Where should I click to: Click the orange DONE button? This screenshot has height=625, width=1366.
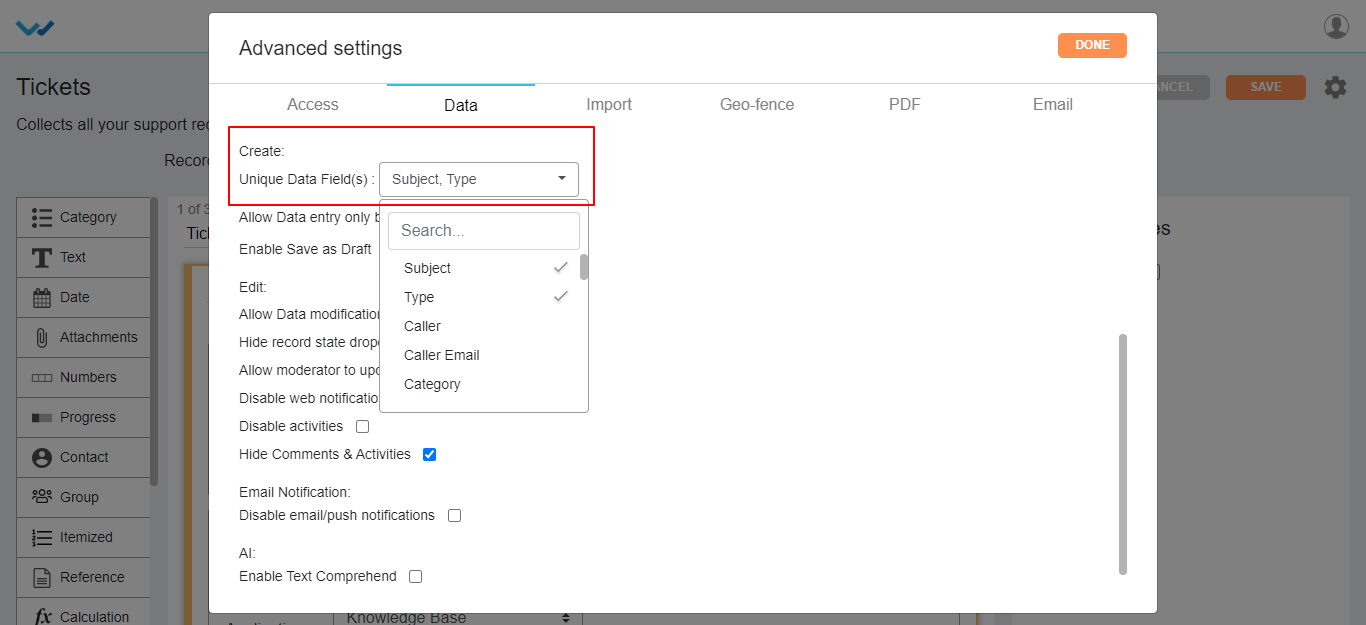tap(1092, 45)
